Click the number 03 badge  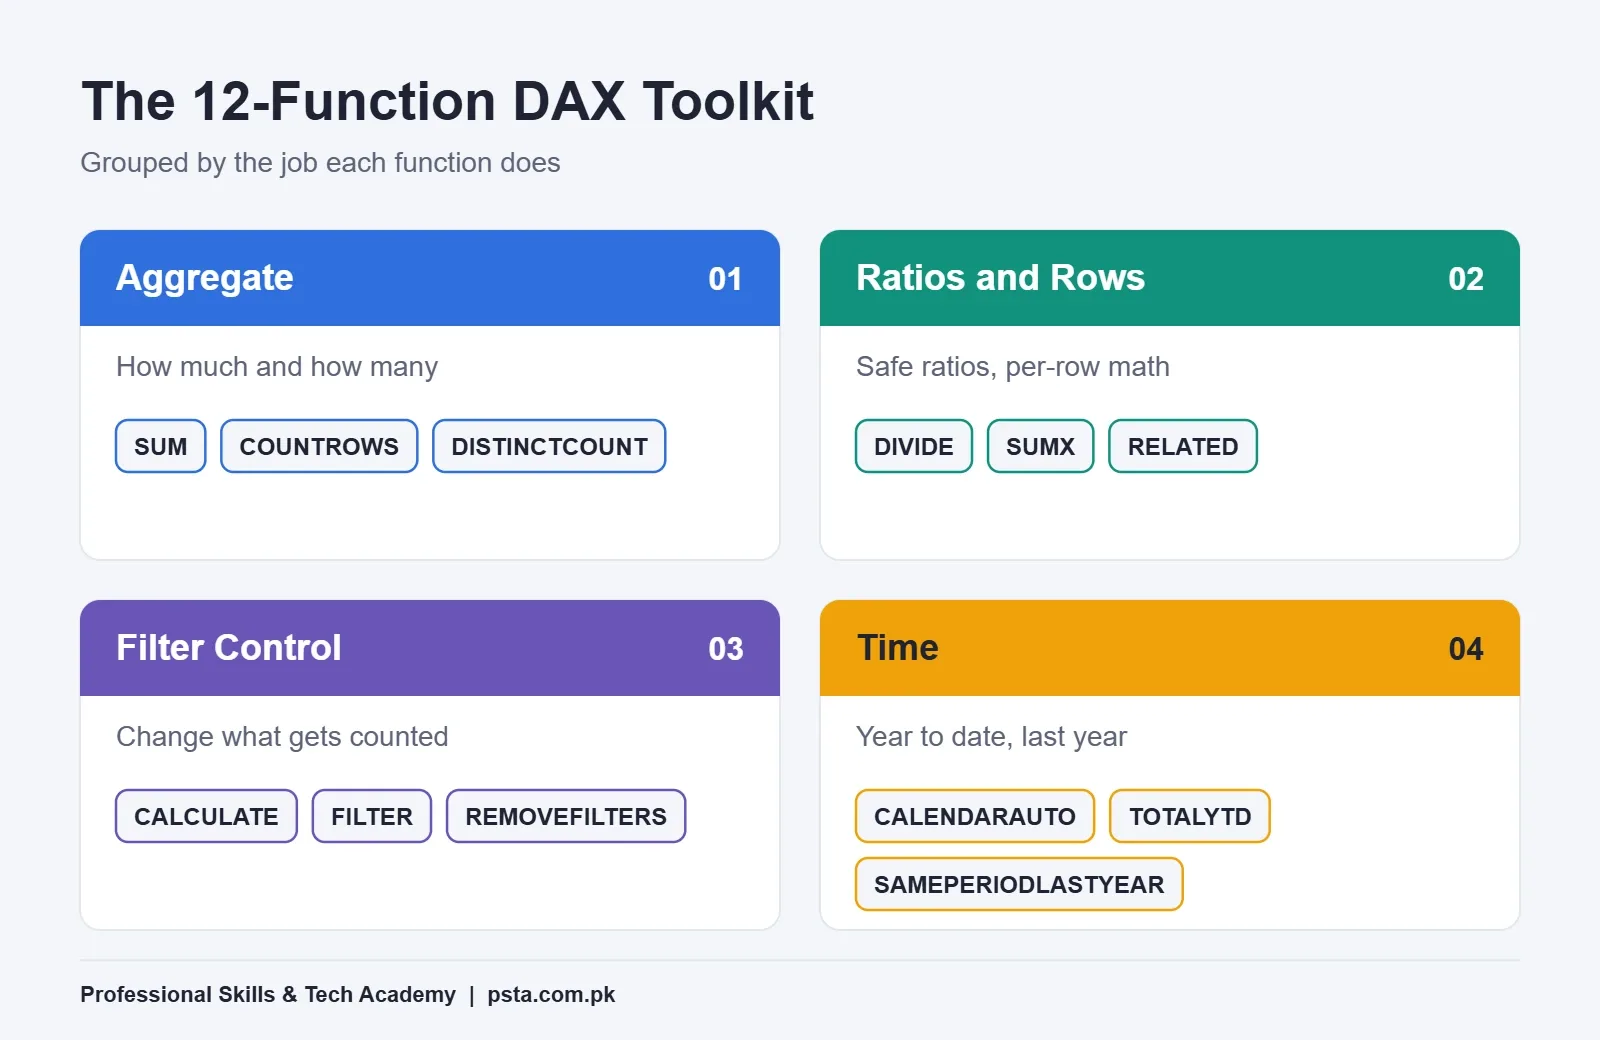[x=725, y=649]
